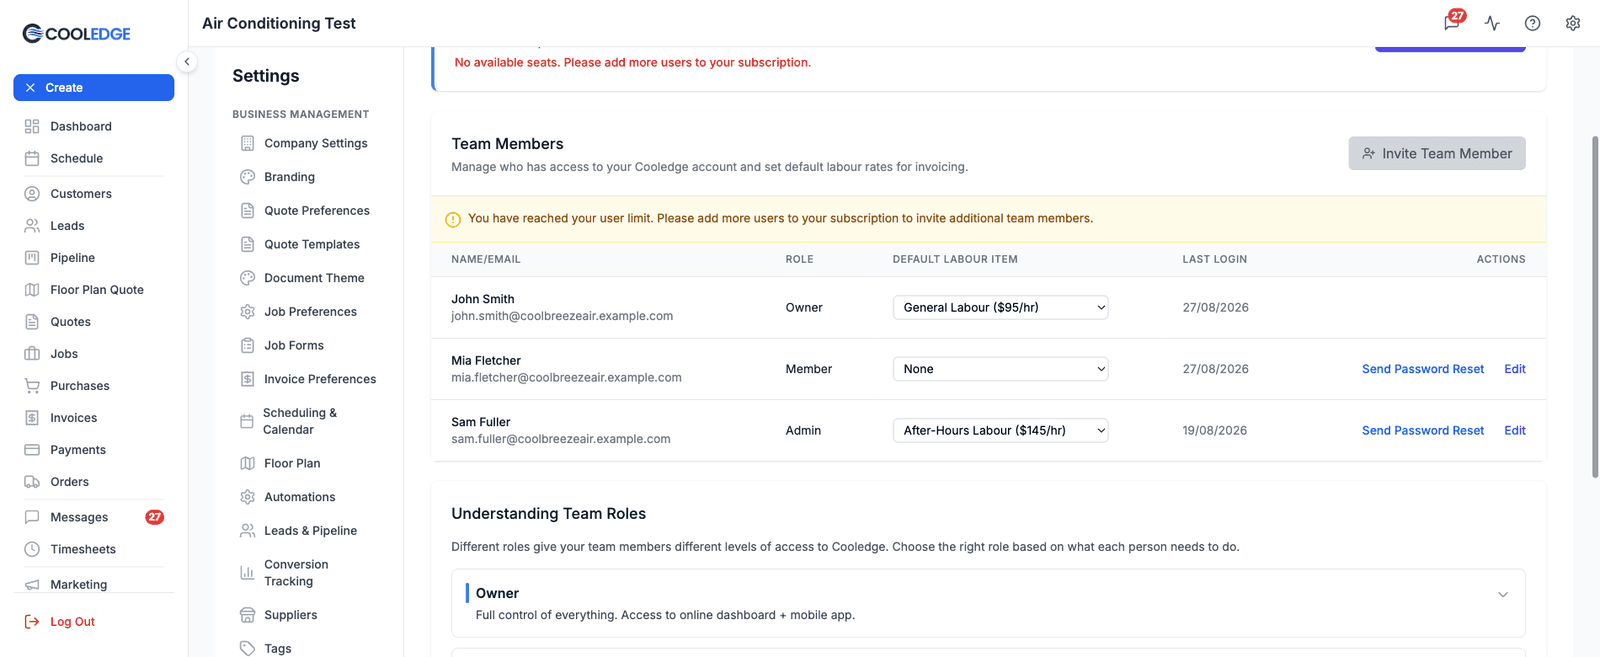This screenshot has height=657, width=1600.
Task: Edit Sam Fuller's team member entry
Action: (x=1514, y=430)
